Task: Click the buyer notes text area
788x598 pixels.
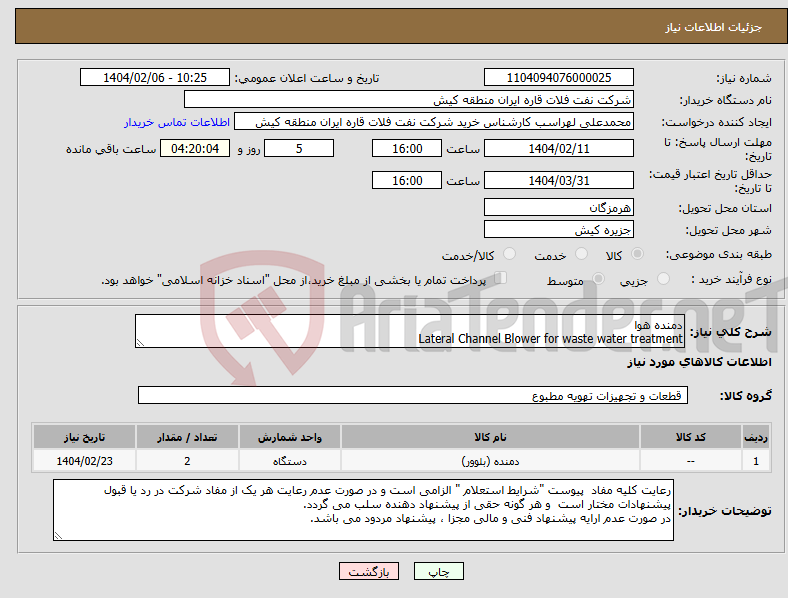Action: [363, 510]
